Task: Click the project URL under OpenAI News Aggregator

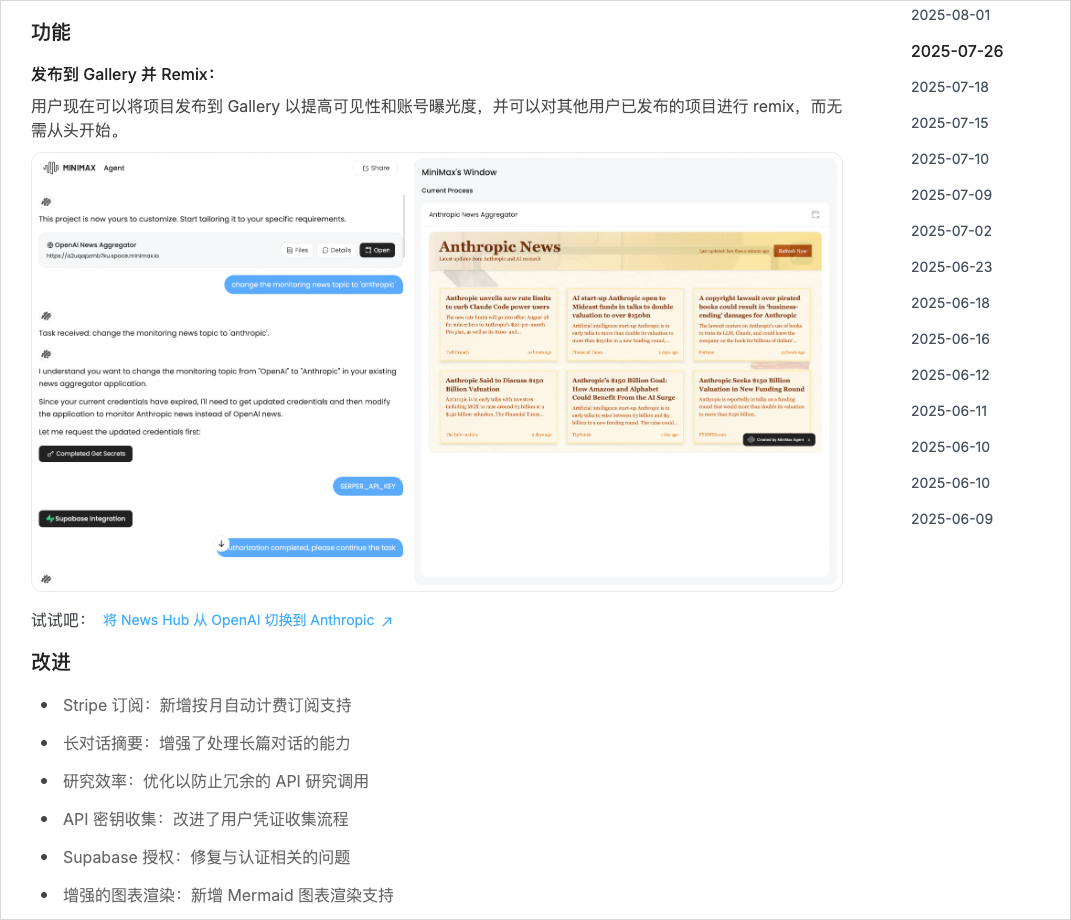Action: (x=103, y=256)
